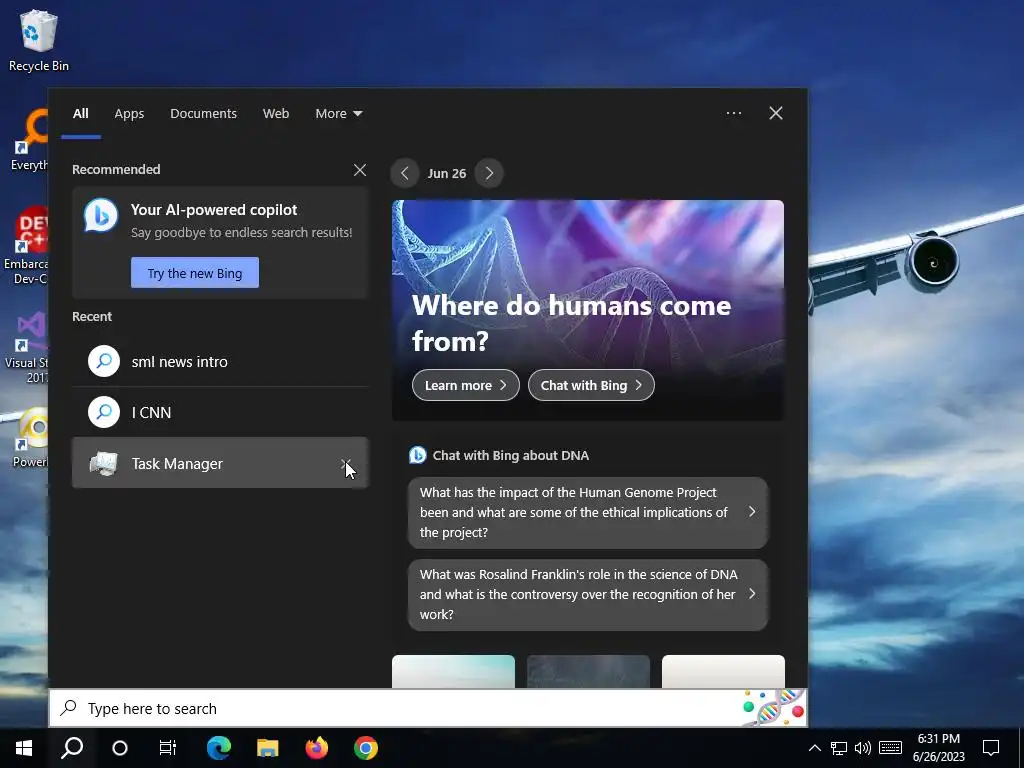Screen dimensions: 1024x768
Task: Open File Explorer from taskbar
Action: tap(268, 748)
